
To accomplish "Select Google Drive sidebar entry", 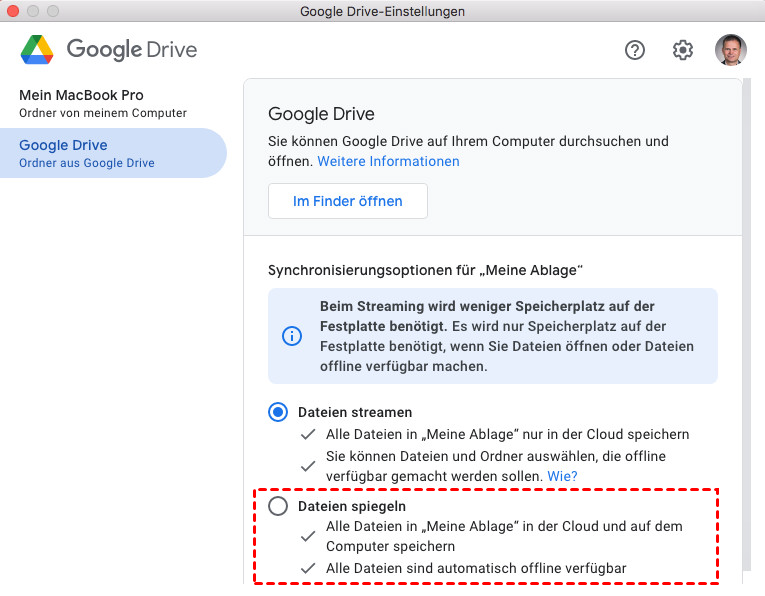I will pos(113,153).
